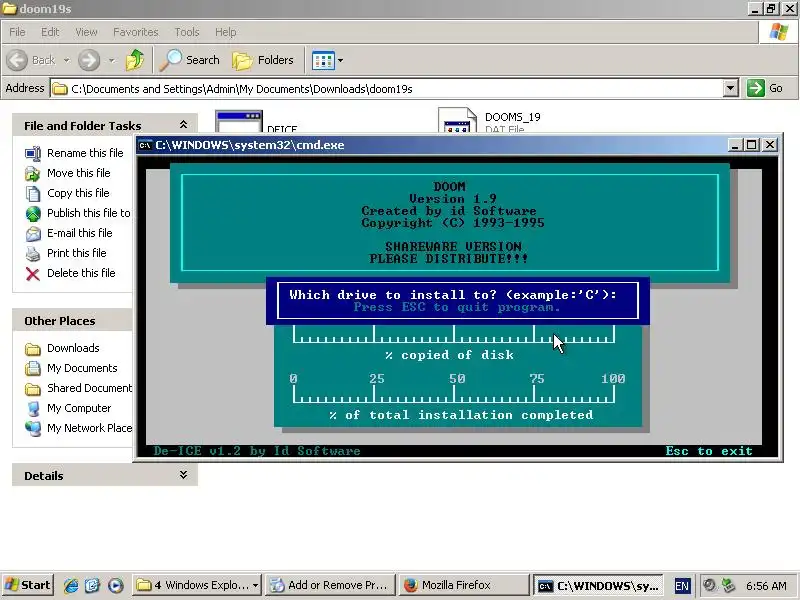Open the Views dropdown arrow

340,60
